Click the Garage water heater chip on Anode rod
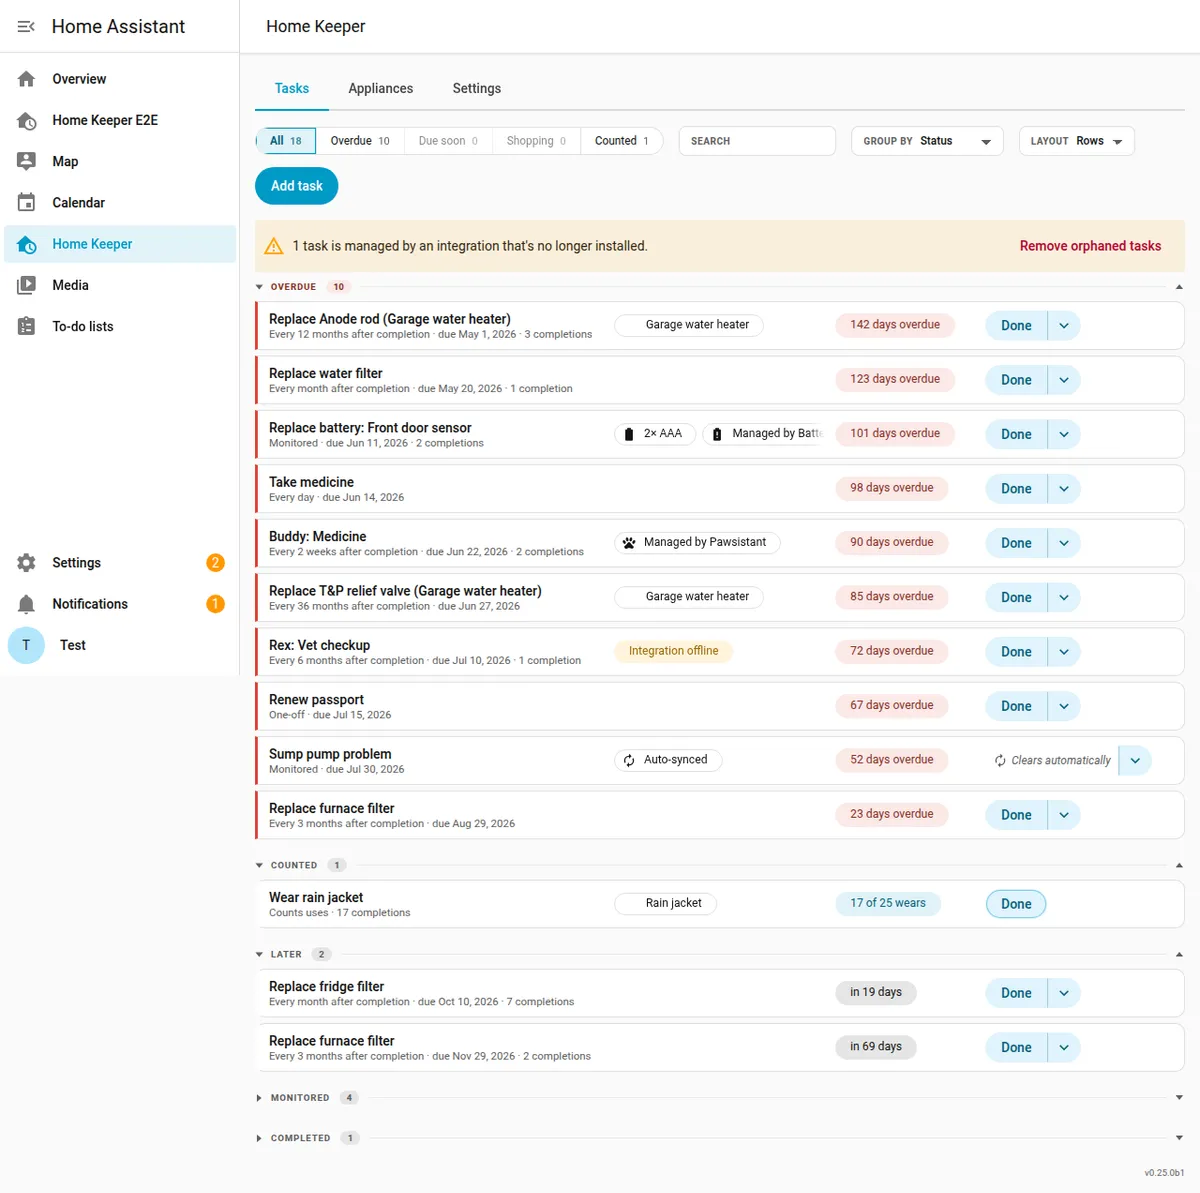 tap(689, 325)
